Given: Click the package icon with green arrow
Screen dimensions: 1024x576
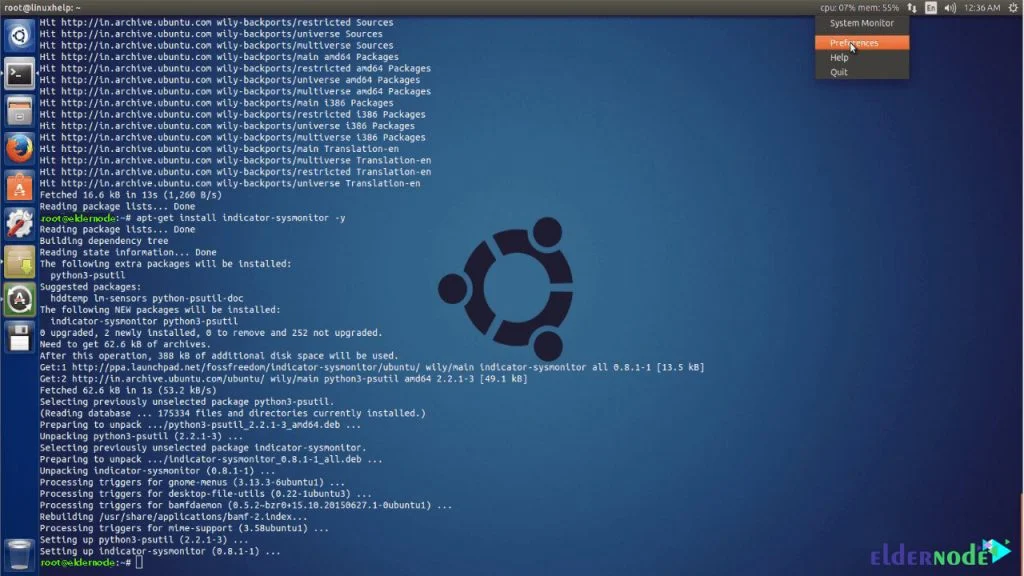Looking at the screenshot, I should point(19,261).
